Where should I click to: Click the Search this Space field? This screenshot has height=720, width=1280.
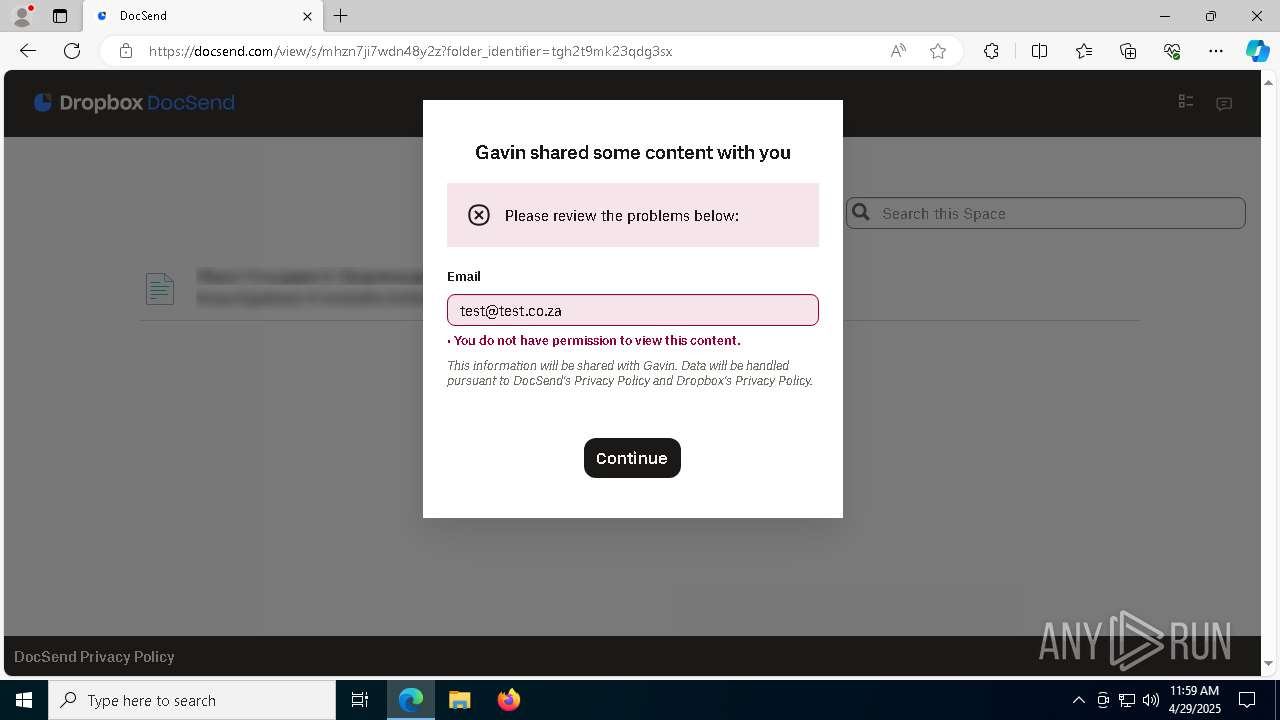coord(1046,213)
